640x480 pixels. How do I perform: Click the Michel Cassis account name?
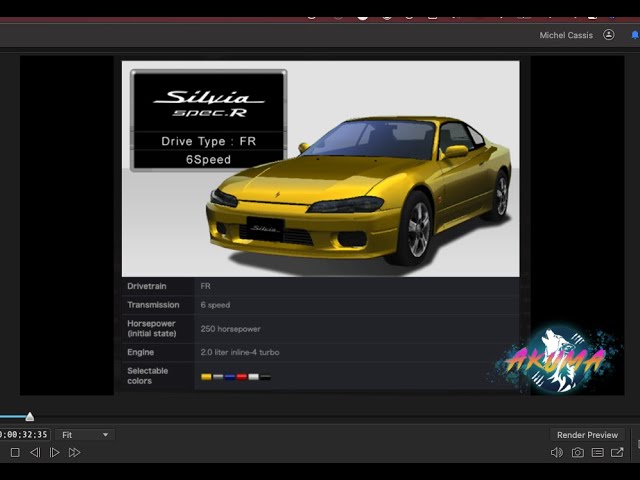(566, 36)
